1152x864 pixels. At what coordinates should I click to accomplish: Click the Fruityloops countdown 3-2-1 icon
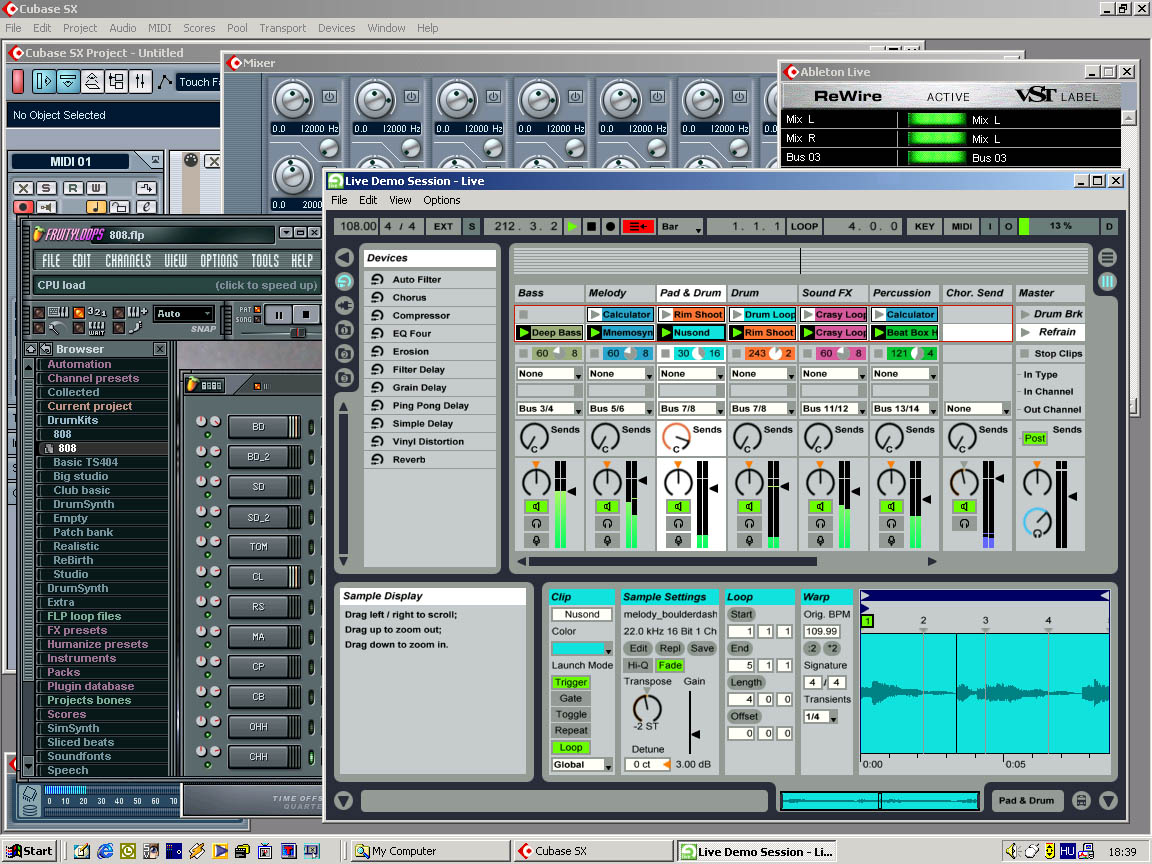click(97, 312)
